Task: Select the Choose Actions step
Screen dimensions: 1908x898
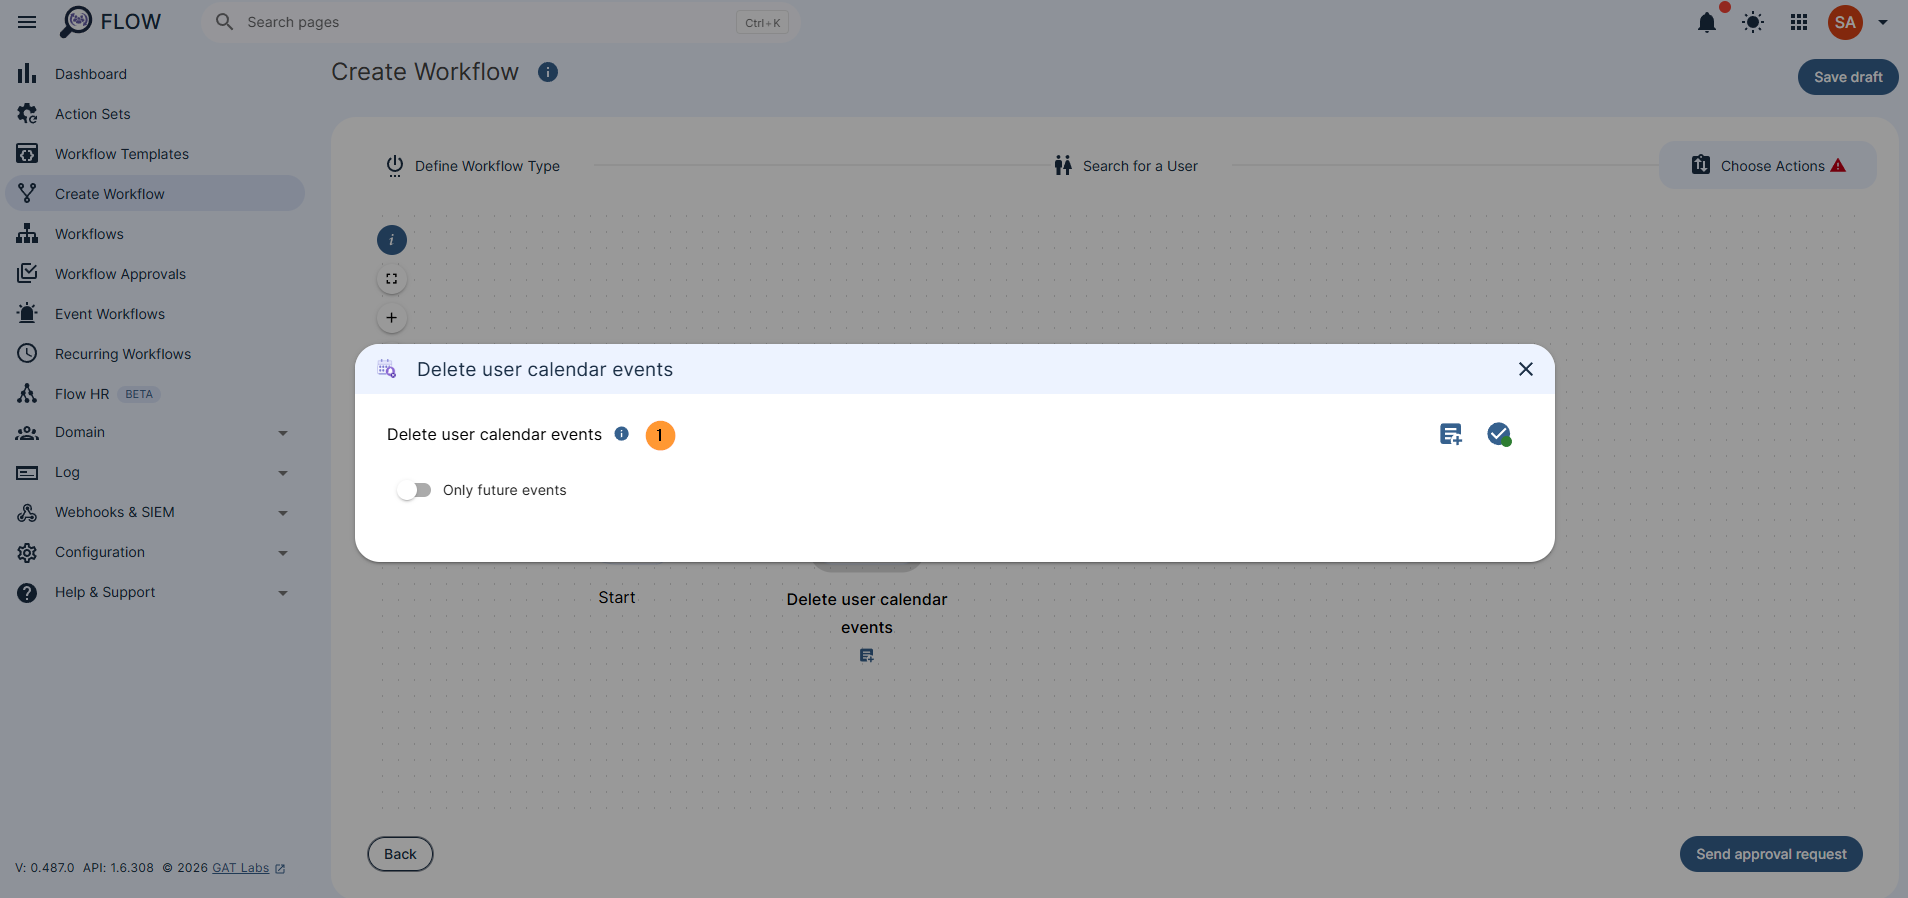Action: 1768,166
